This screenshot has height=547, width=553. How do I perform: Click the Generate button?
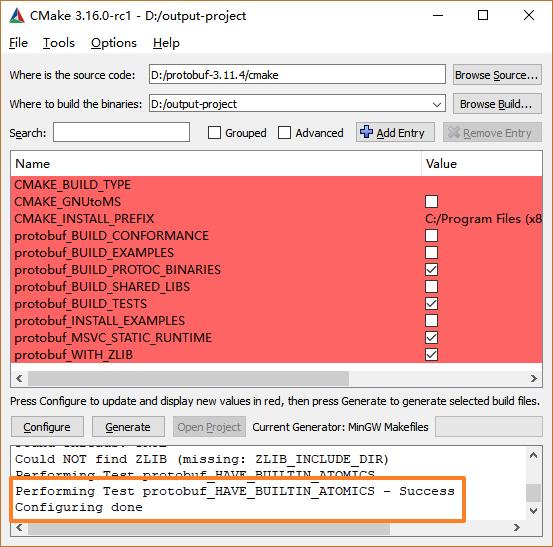pos(128,427)
